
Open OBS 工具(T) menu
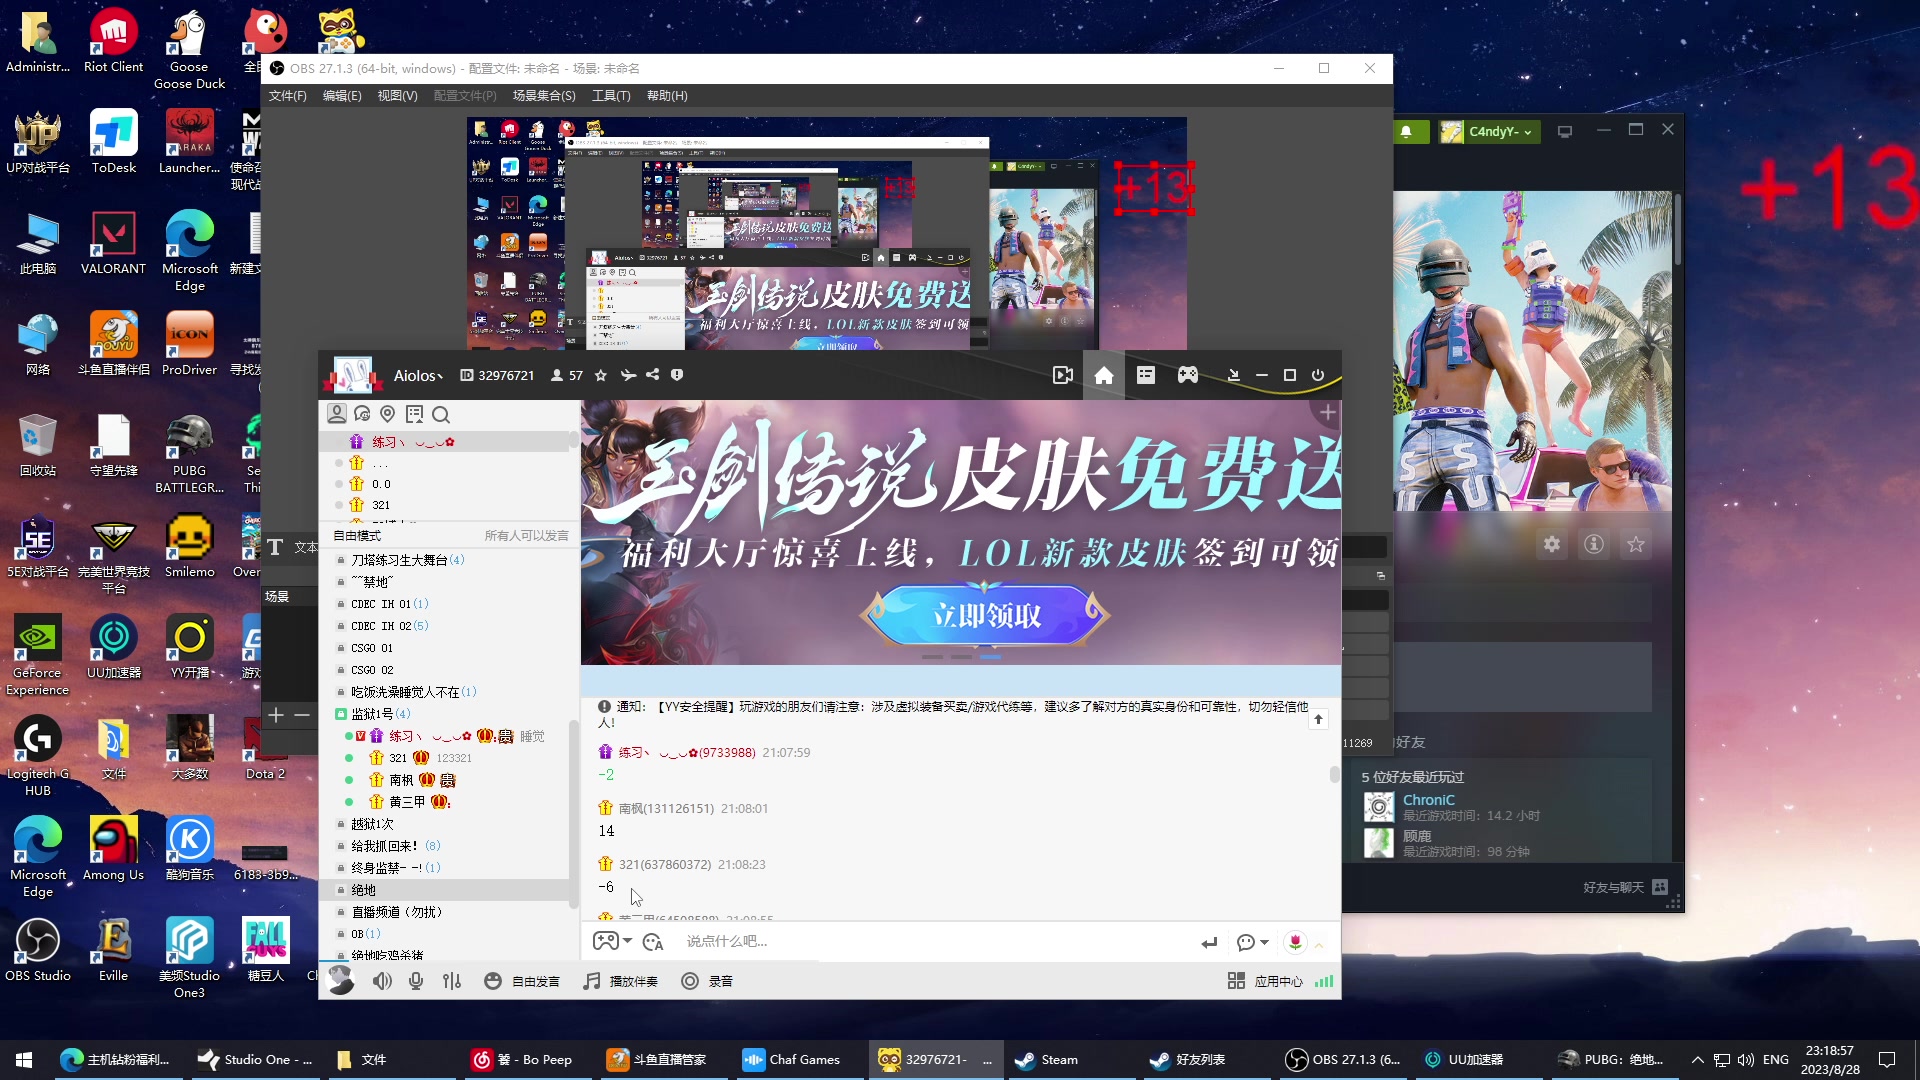[x=611, y=96]
